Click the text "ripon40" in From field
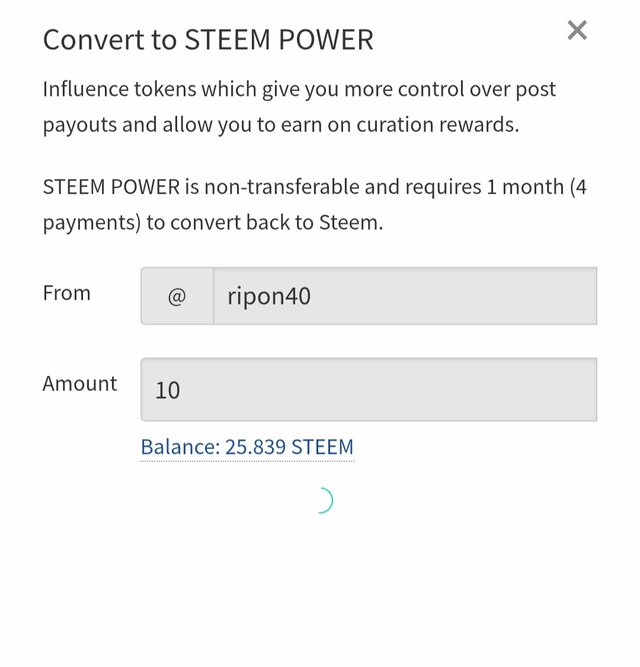Image resolution: width=640 pixels, height=667 pixels. (269, 297)
